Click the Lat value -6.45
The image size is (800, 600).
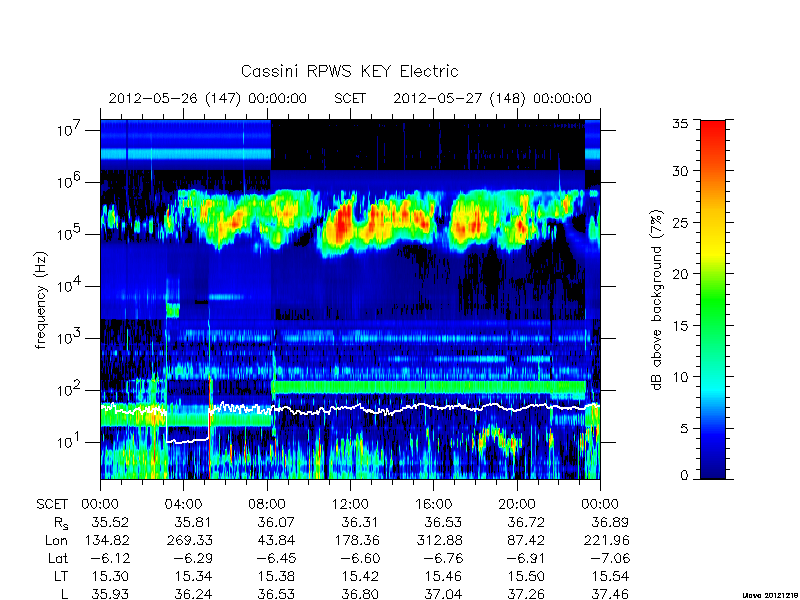(x=276, y=558)
